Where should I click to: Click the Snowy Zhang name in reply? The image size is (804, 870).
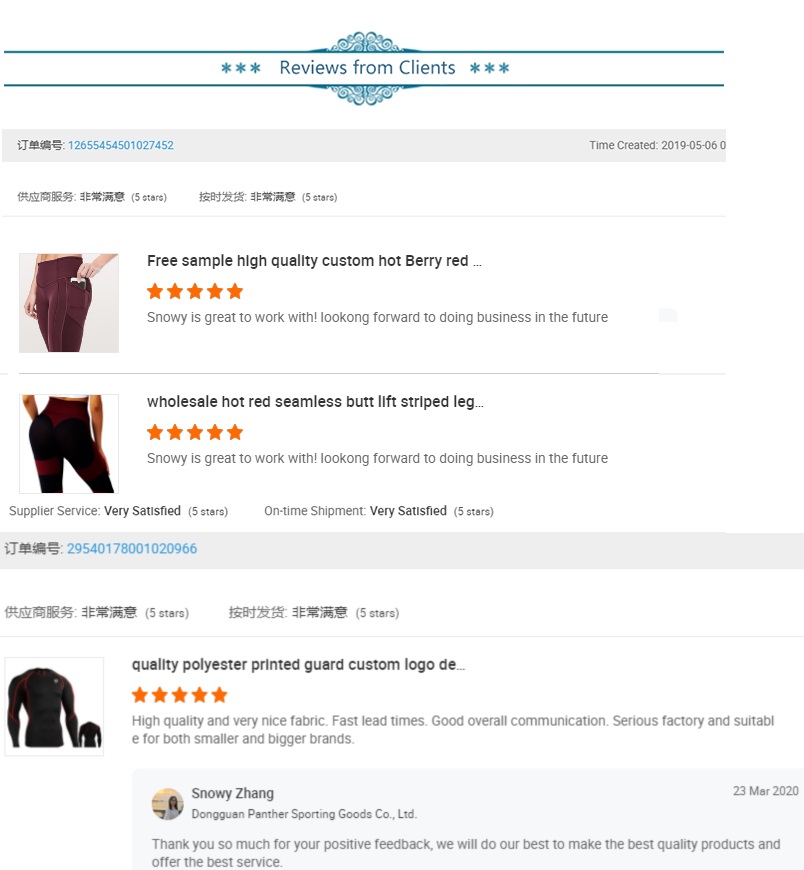pos(232,793)
